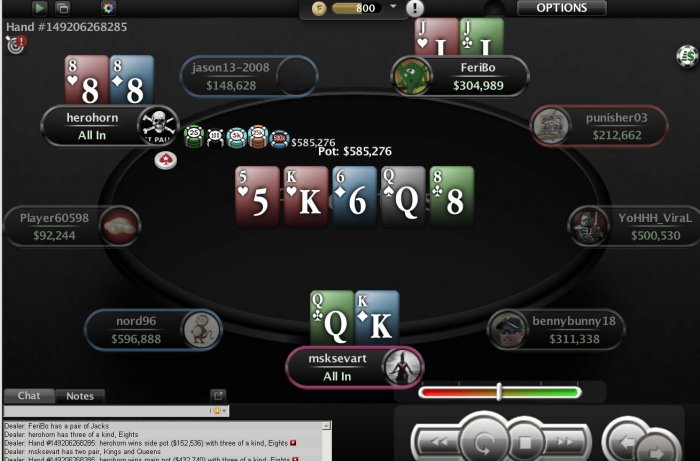Click the fast-forward button in replayer
The width and height of the screenshot is (700, 461).
(565, 442)
